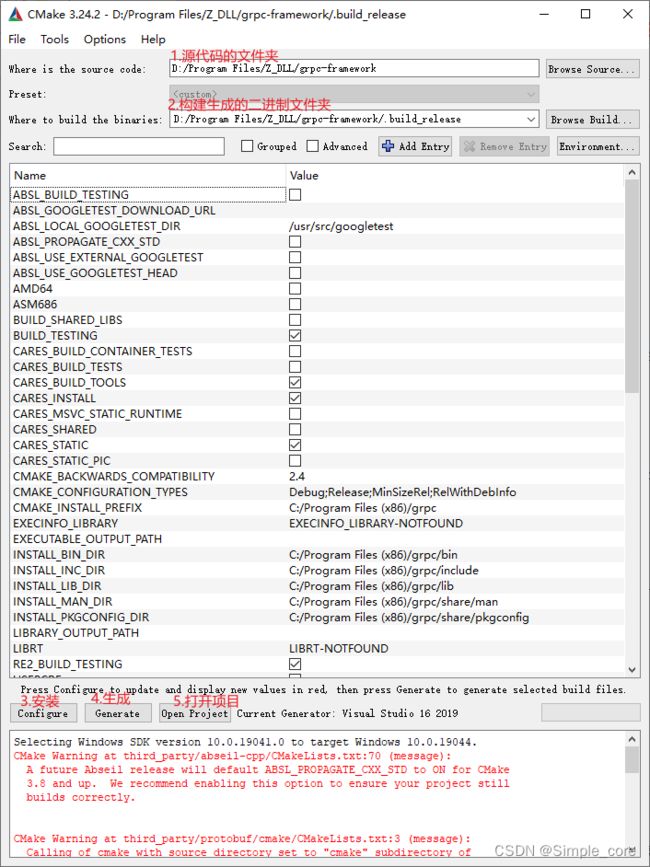
Task: Uncheck the CARES_STATIC checkbox
Action: [295, 445]
